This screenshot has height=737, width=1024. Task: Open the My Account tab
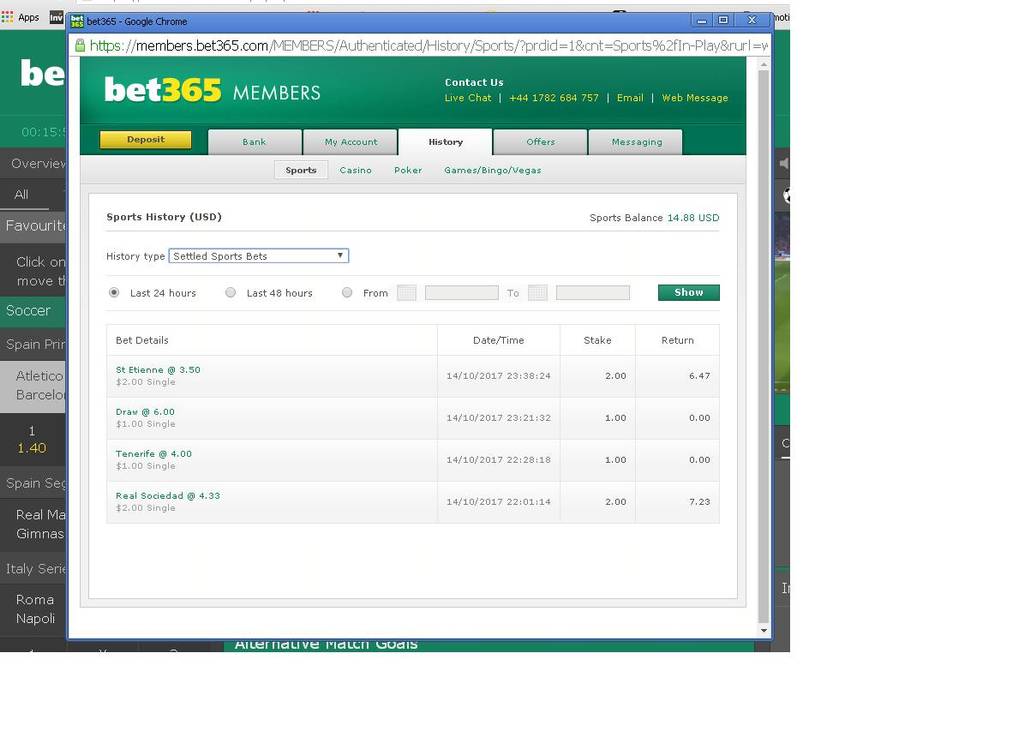pos(351,142)
